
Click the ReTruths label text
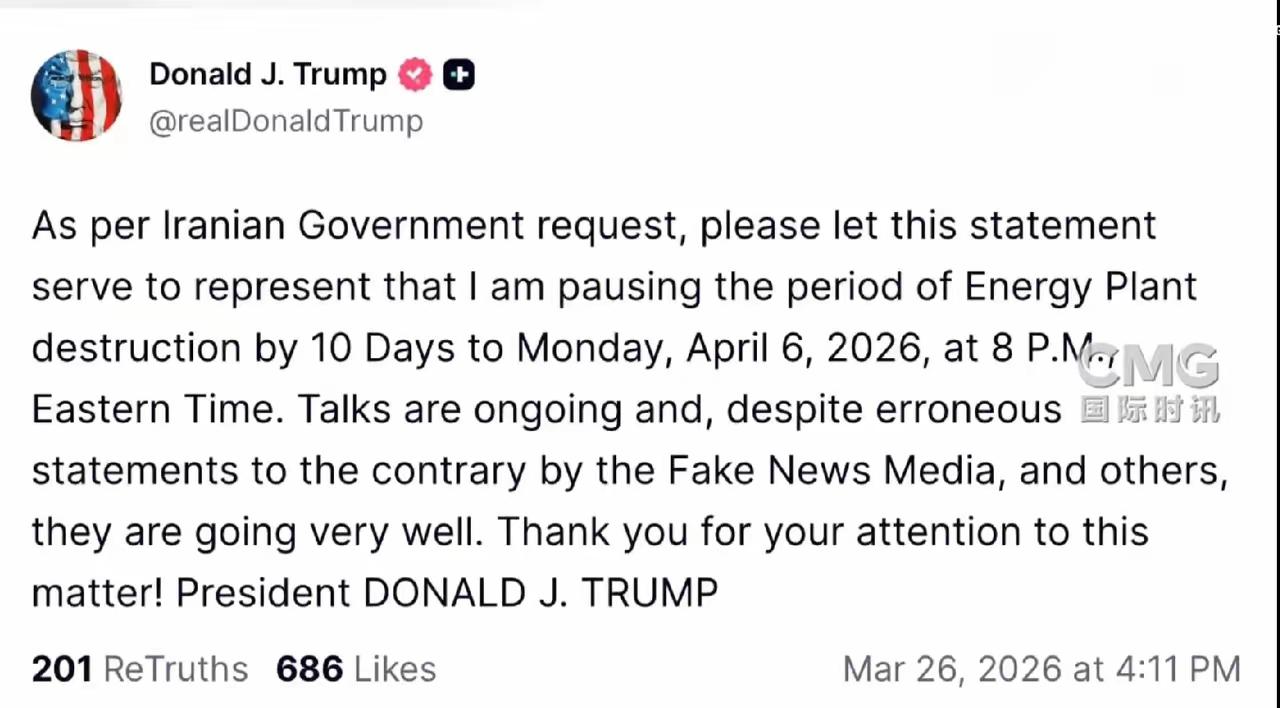click(176, 669)
